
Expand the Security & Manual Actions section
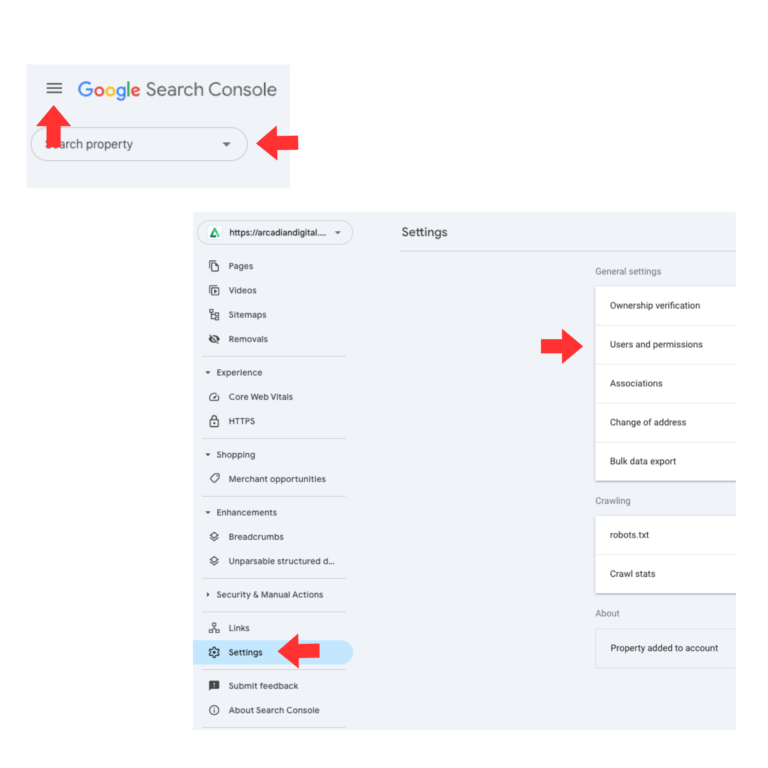[x=208, y=595]
